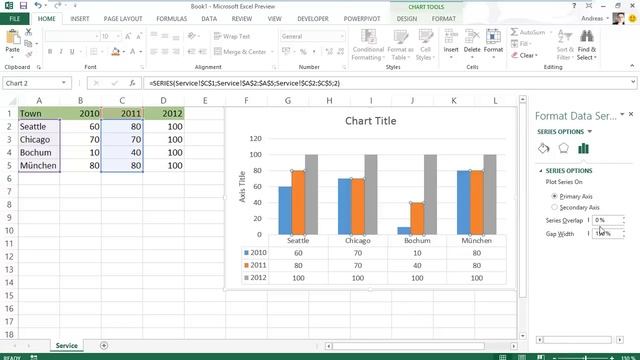
Task: Switch to the INSERT tab
Action: point(80,19)
